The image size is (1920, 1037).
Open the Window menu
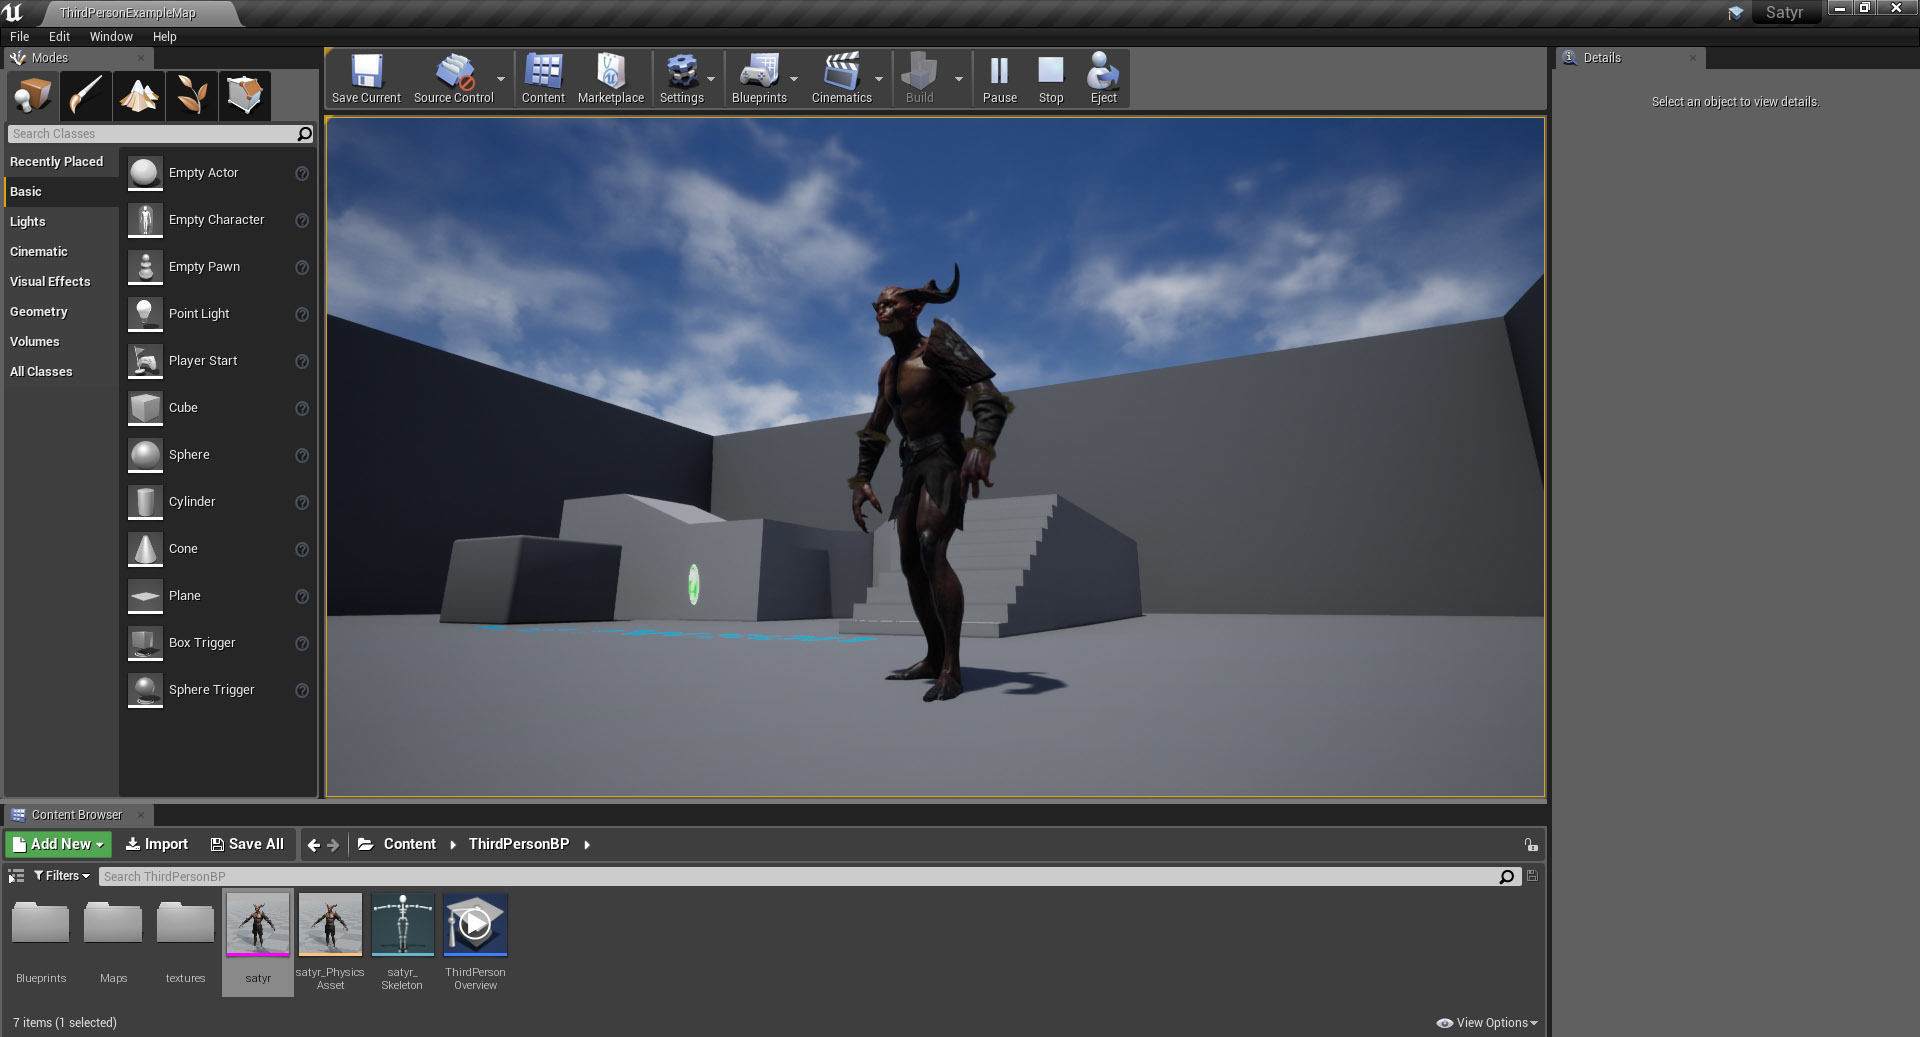coord(111,36)
